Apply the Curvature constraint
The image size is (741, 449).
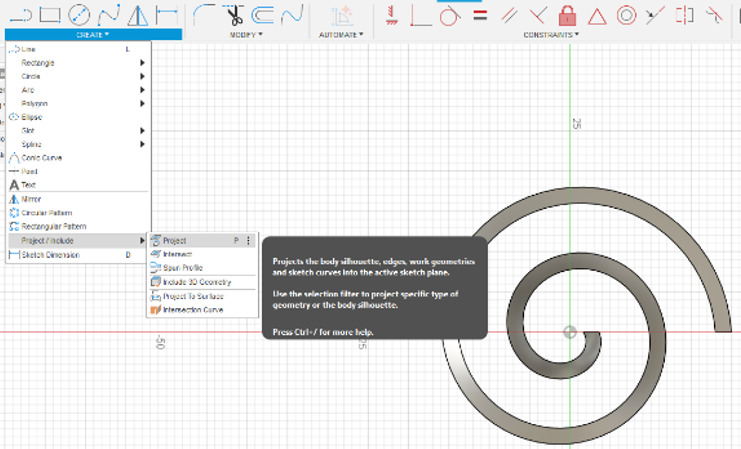pos(714,16)
